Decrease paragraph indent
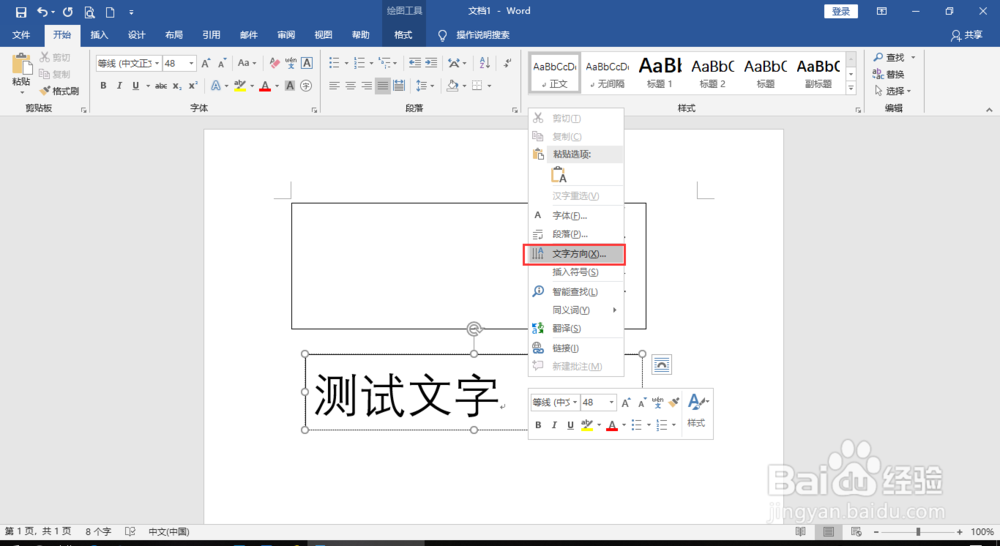 tap(415, 63)
